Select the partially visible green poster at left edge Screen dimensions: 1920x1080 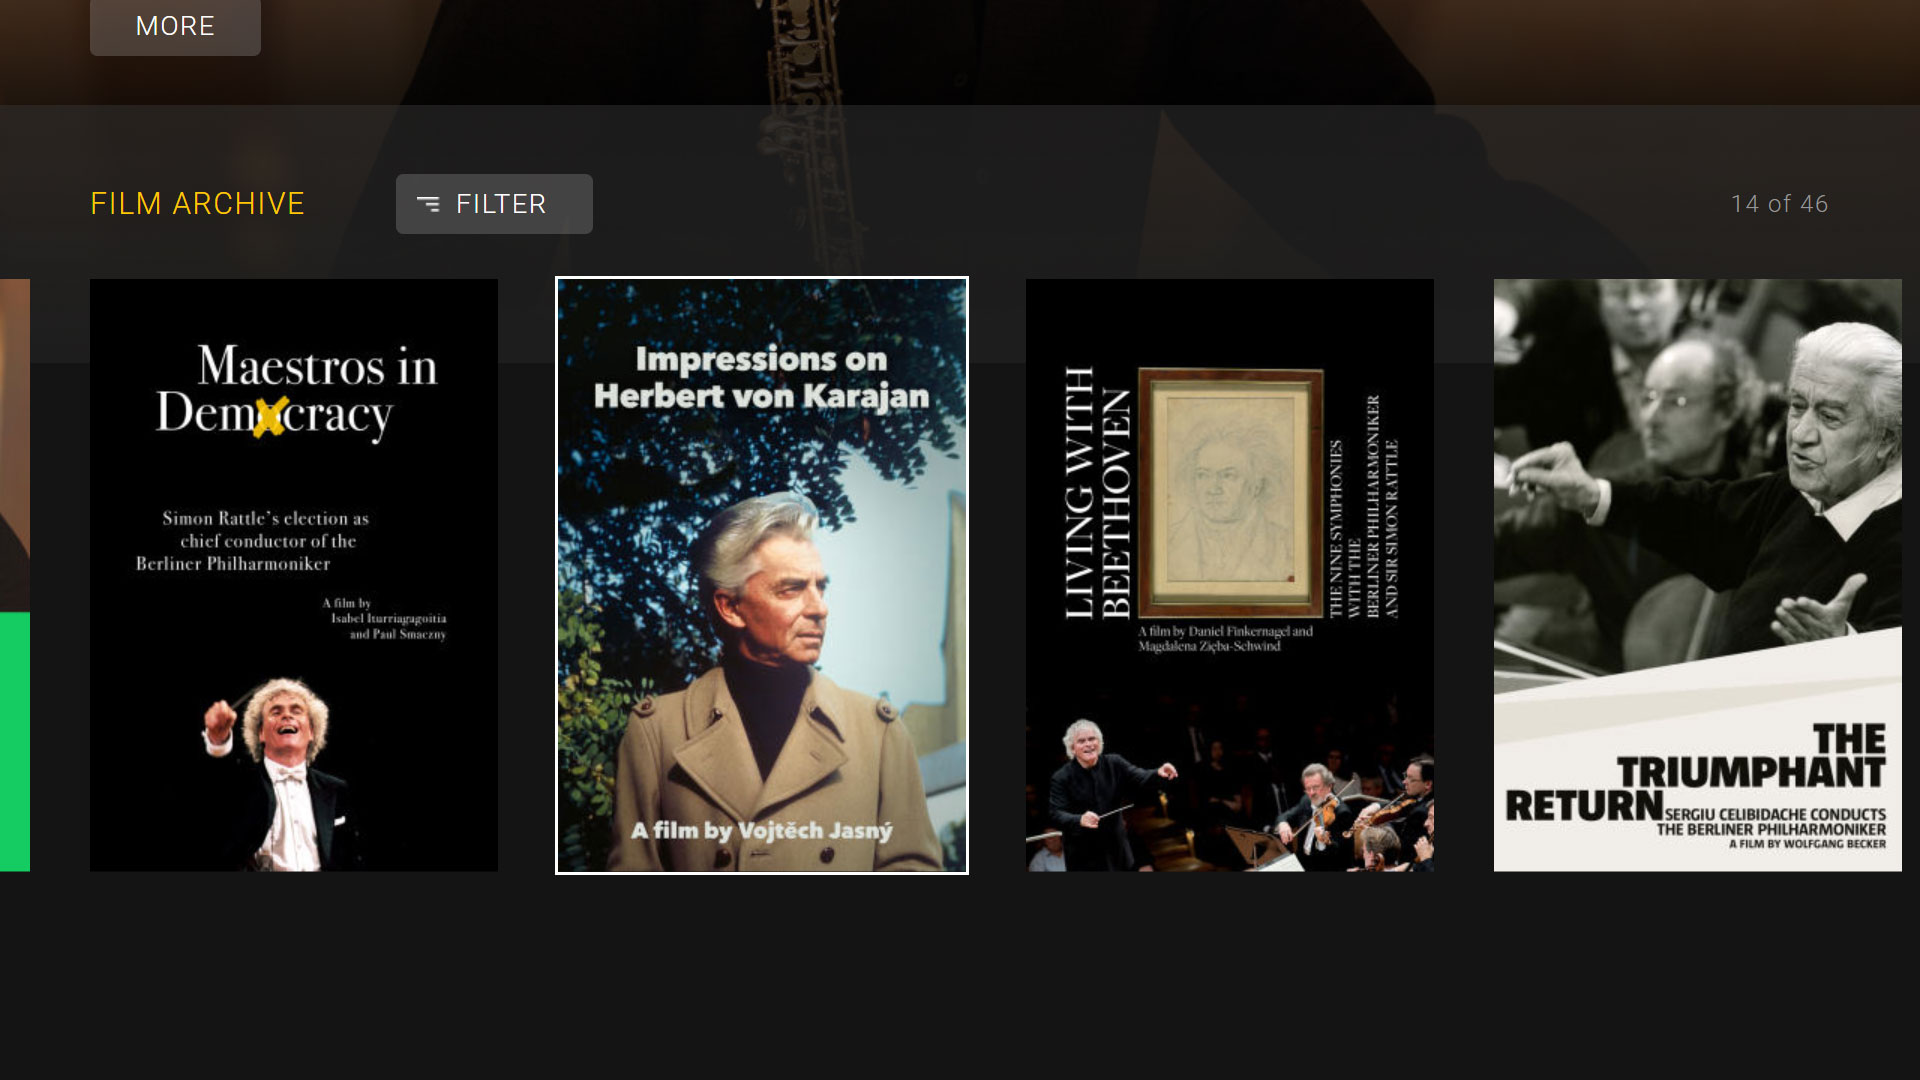tap(15, 575)
